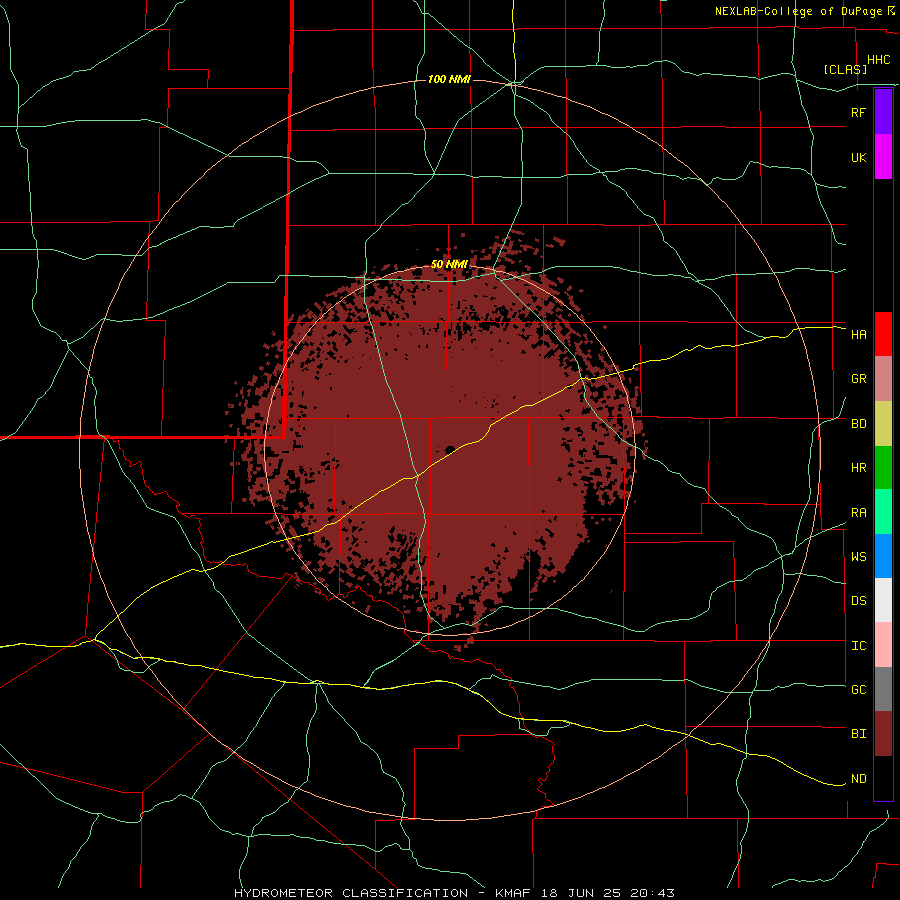Click the IC legend label

pyautogui.click(x=858, y=646)
